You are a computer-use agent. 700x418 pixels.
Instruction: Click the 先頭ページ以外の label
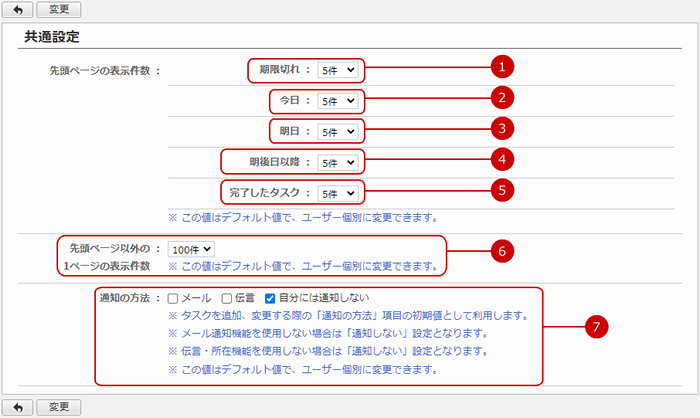(110, 248)
